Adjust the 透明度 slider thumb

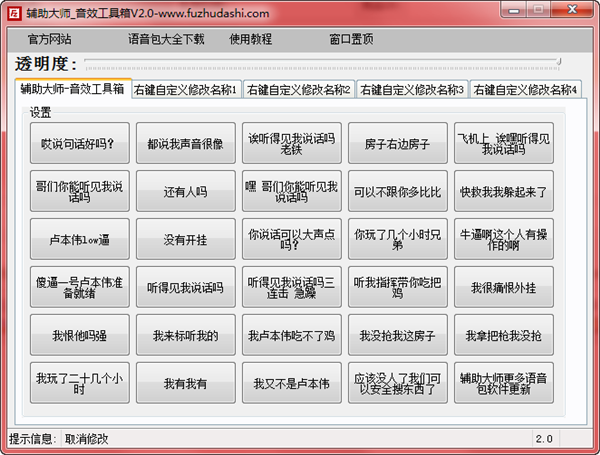click(559, 61)
